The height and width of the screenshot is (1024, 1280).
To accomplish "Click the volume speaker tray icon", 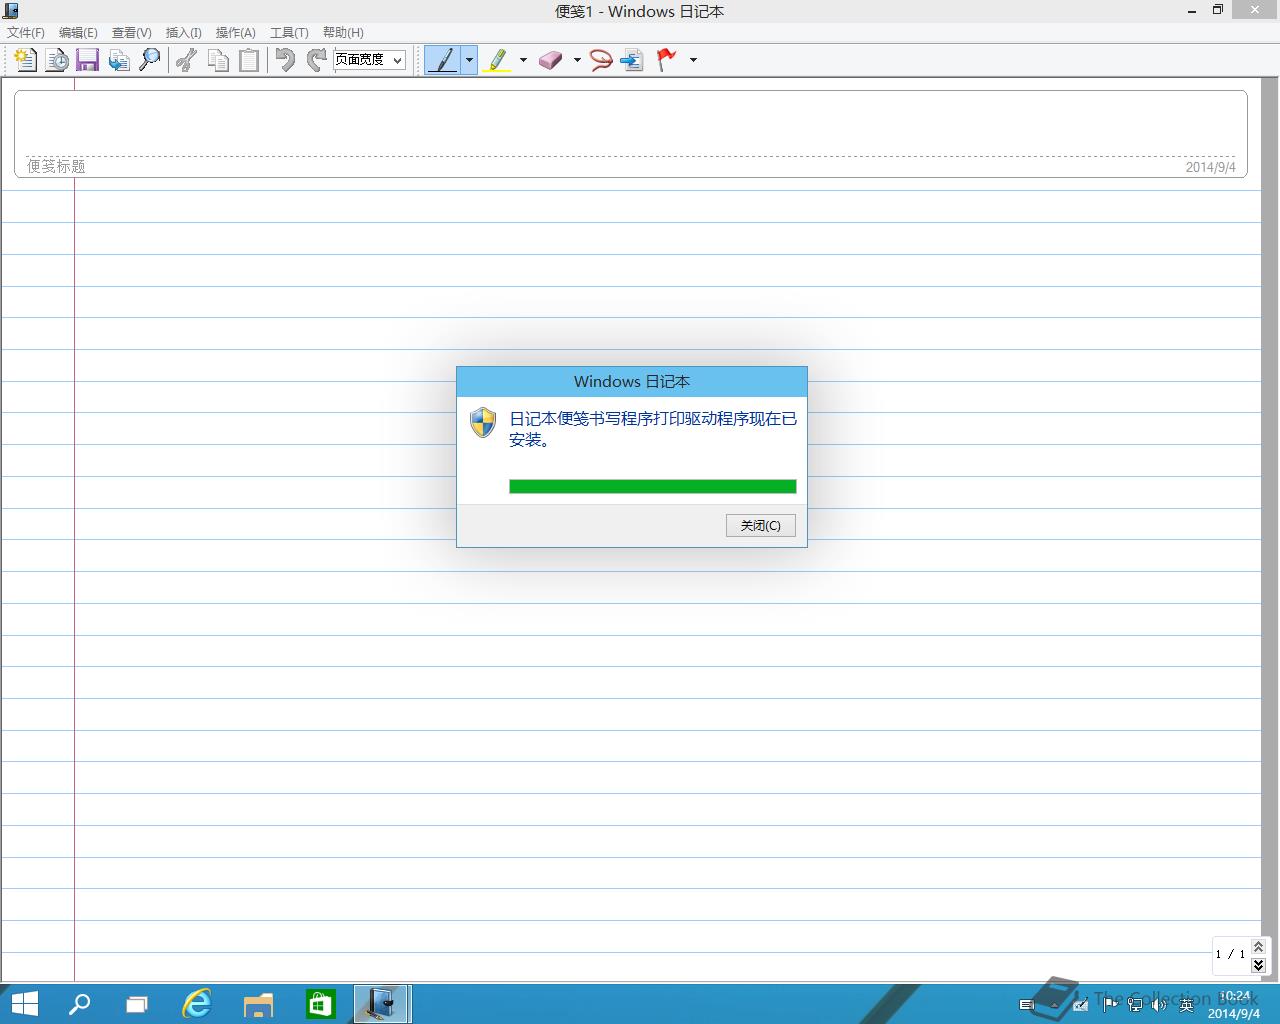I will tap(1159, 1004).
